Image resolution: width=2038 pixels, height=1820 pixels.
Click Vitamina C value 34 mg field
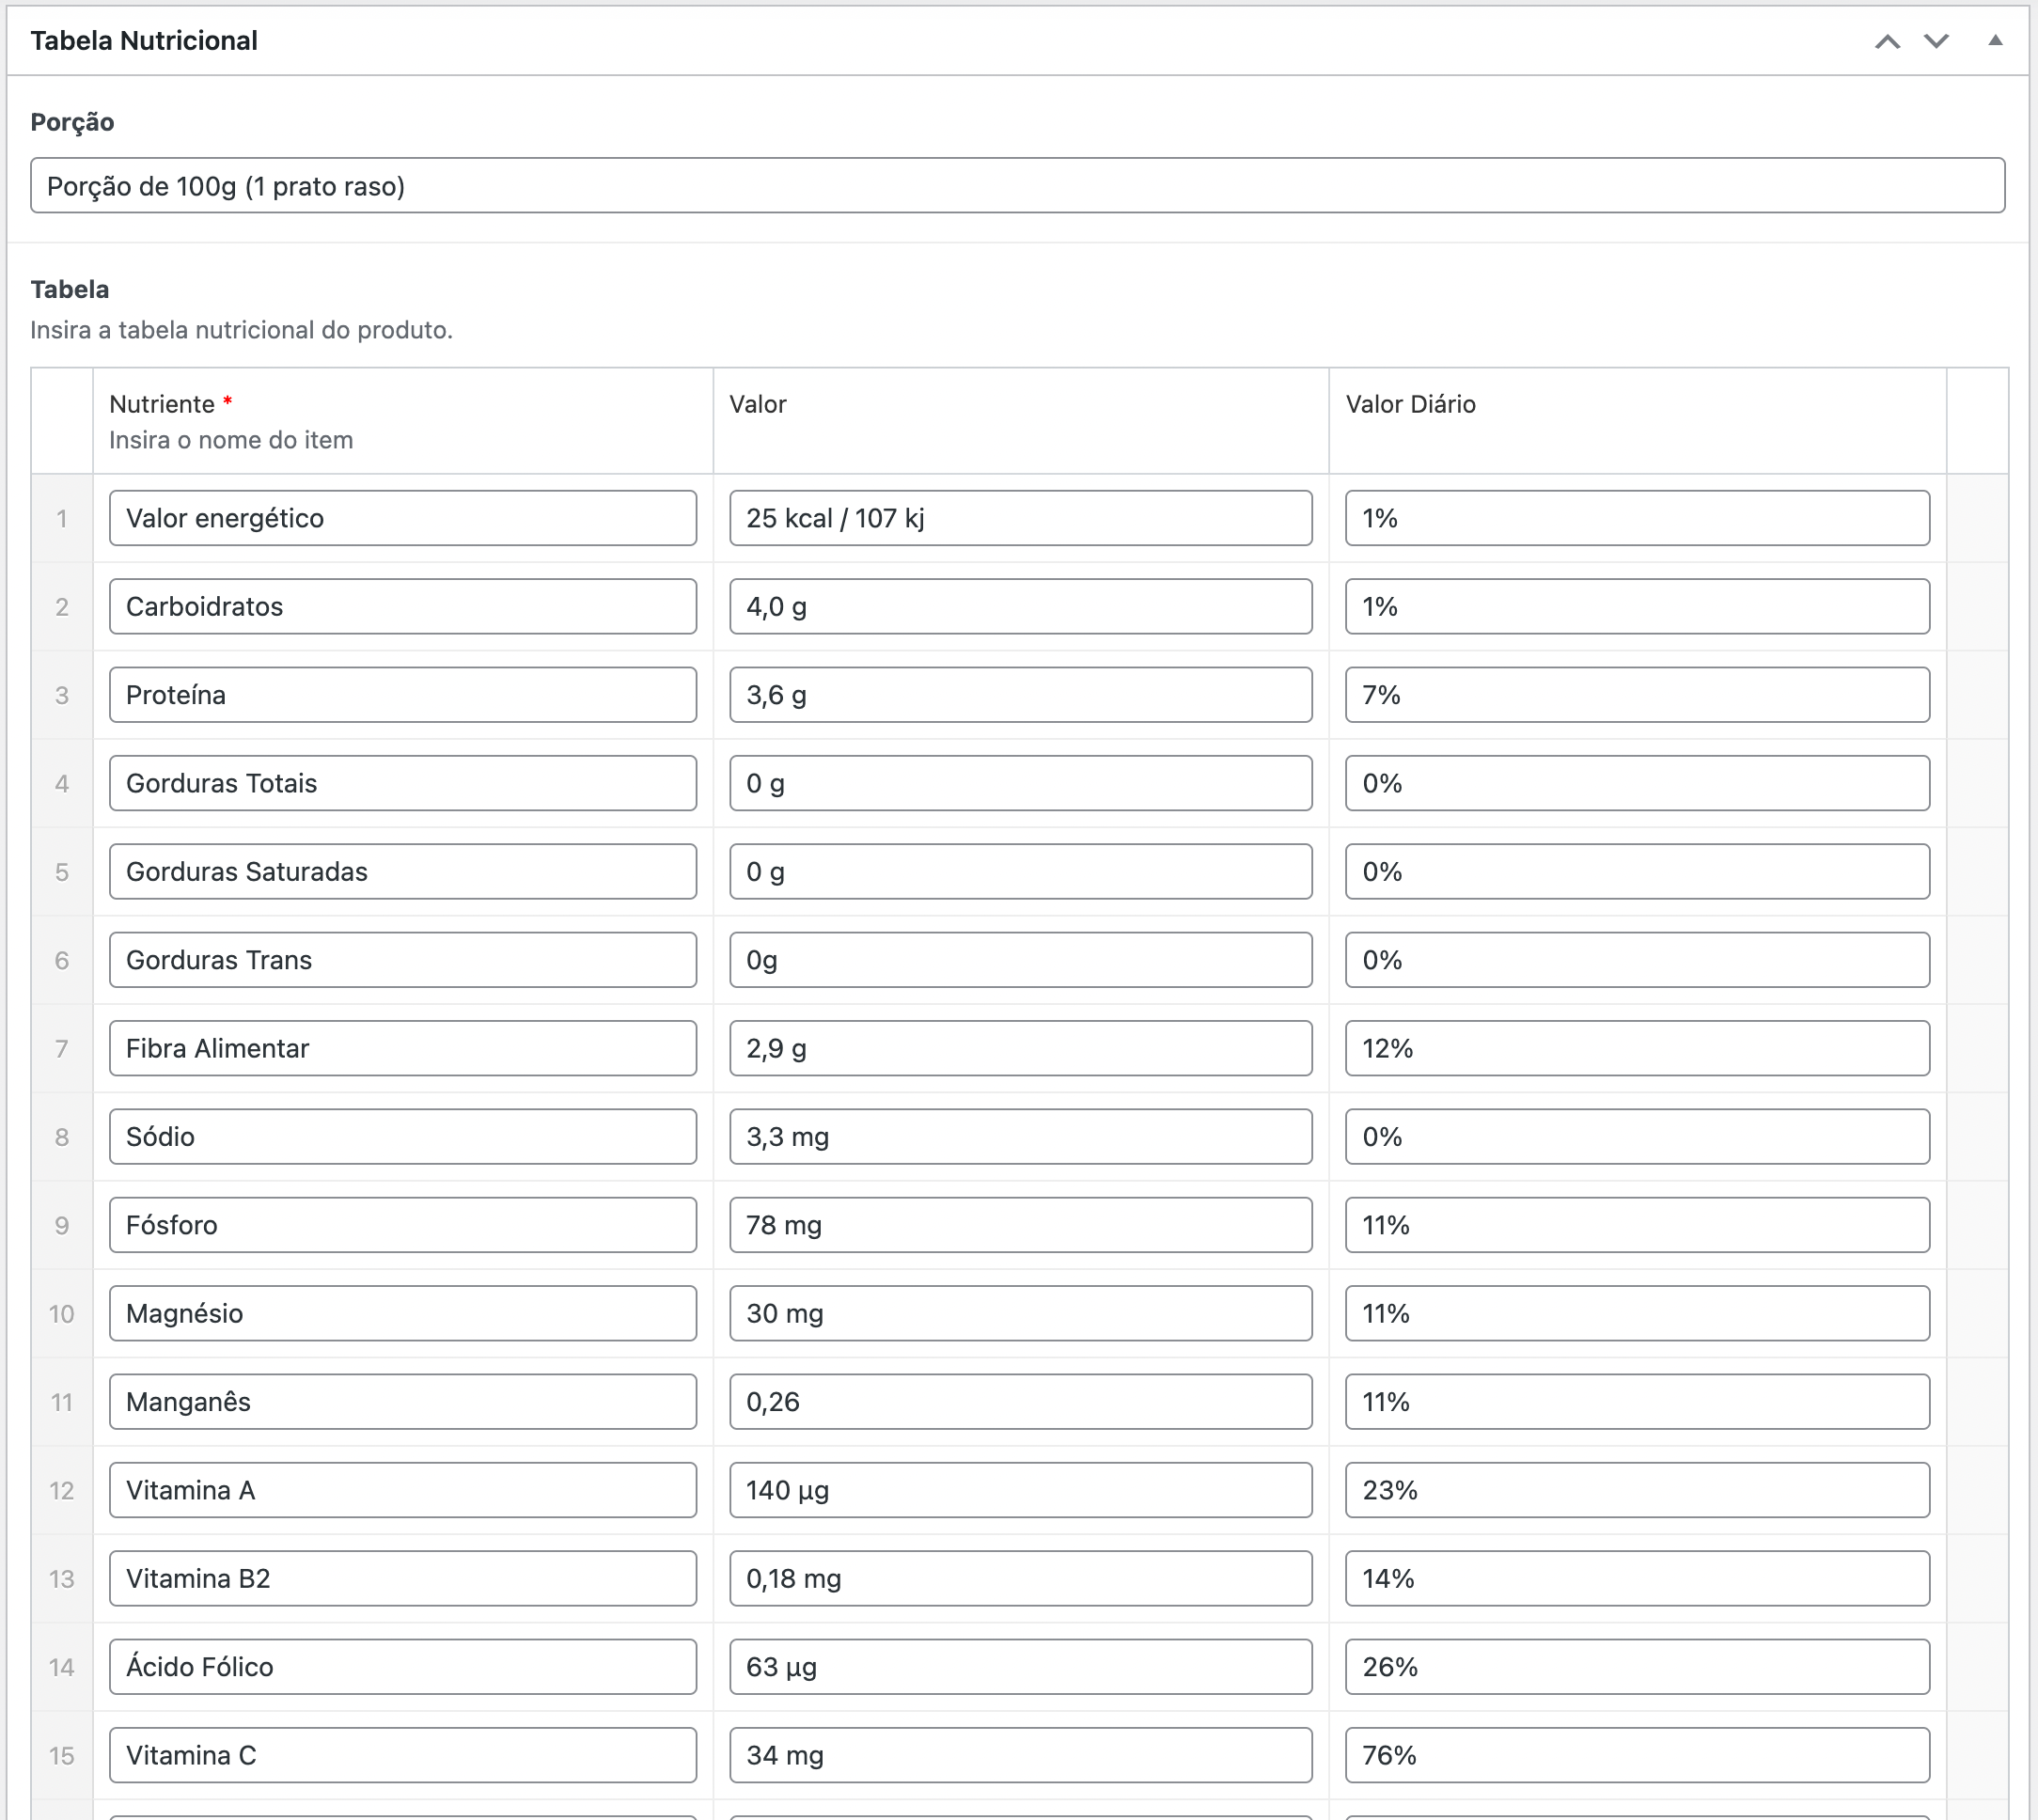click(x=1020, y=1755)
